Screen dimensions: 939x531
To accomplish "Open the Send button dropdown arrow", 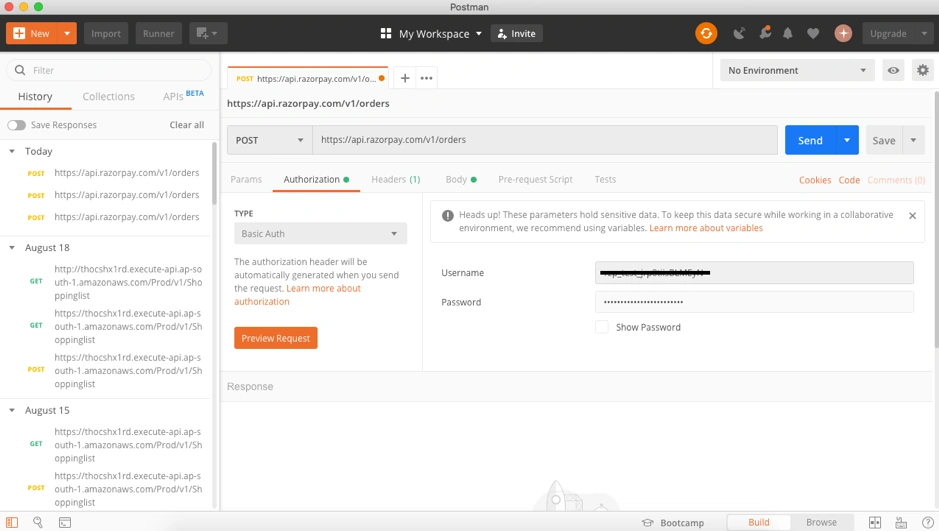I will coord(847,140).
